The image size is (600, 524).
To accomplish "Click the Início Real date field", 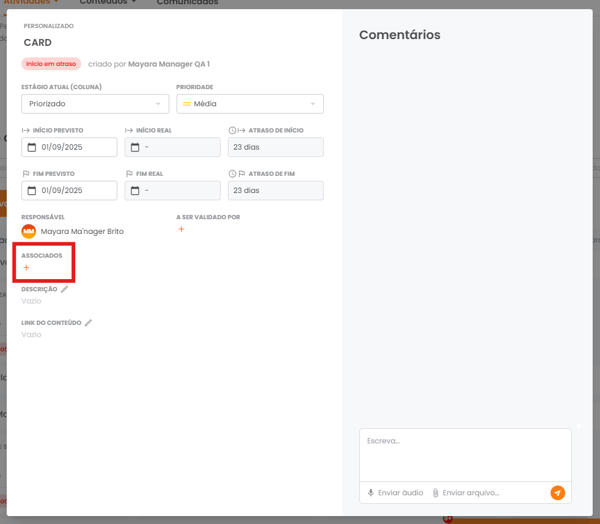I will tap(173, 148).
